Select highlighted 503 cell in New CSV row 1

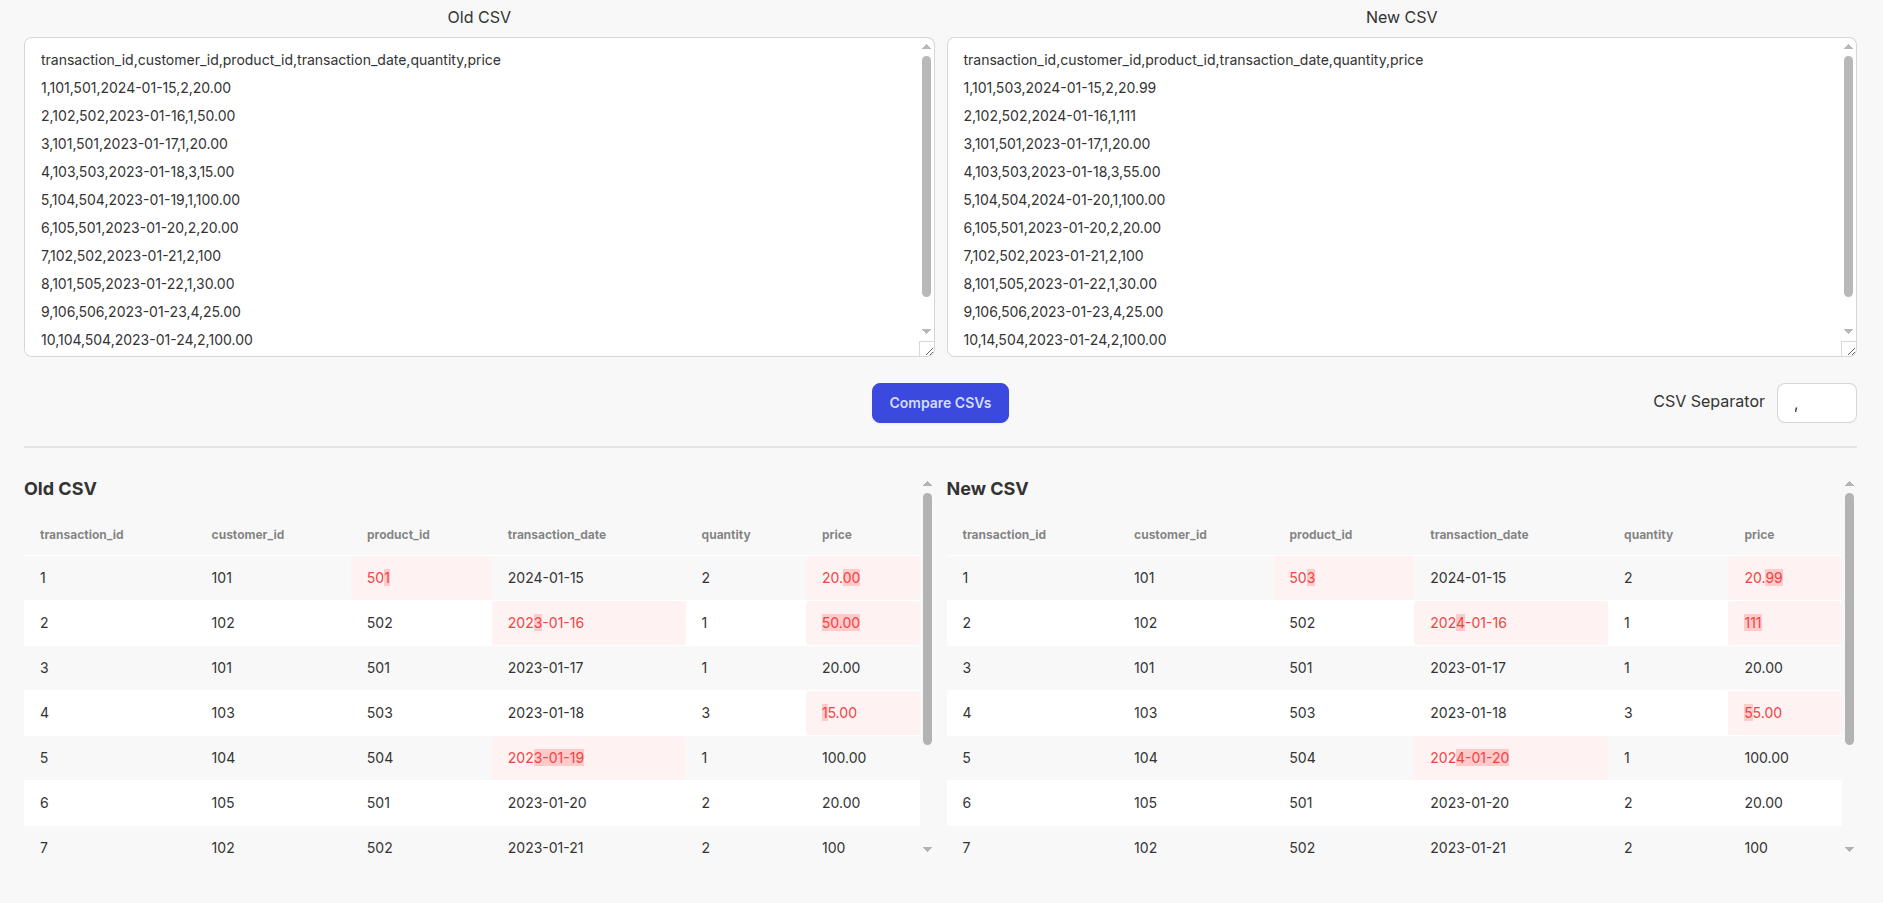1343,578
